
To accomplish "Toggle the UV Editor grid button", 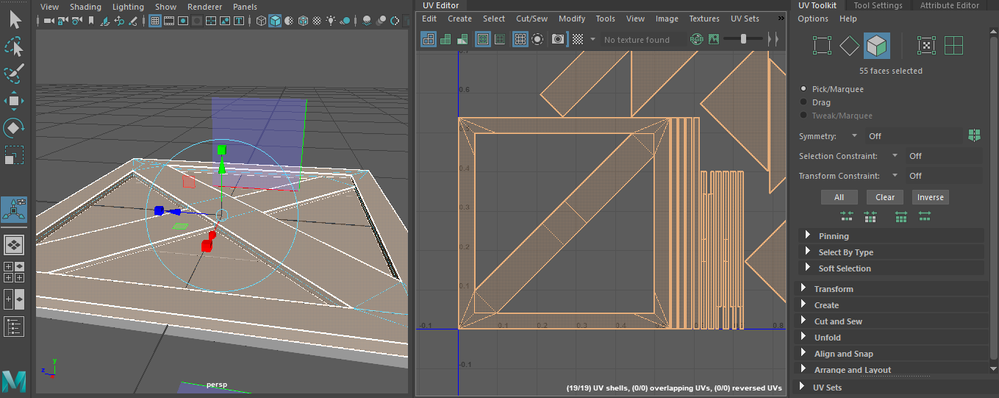I will click(521, 39).
